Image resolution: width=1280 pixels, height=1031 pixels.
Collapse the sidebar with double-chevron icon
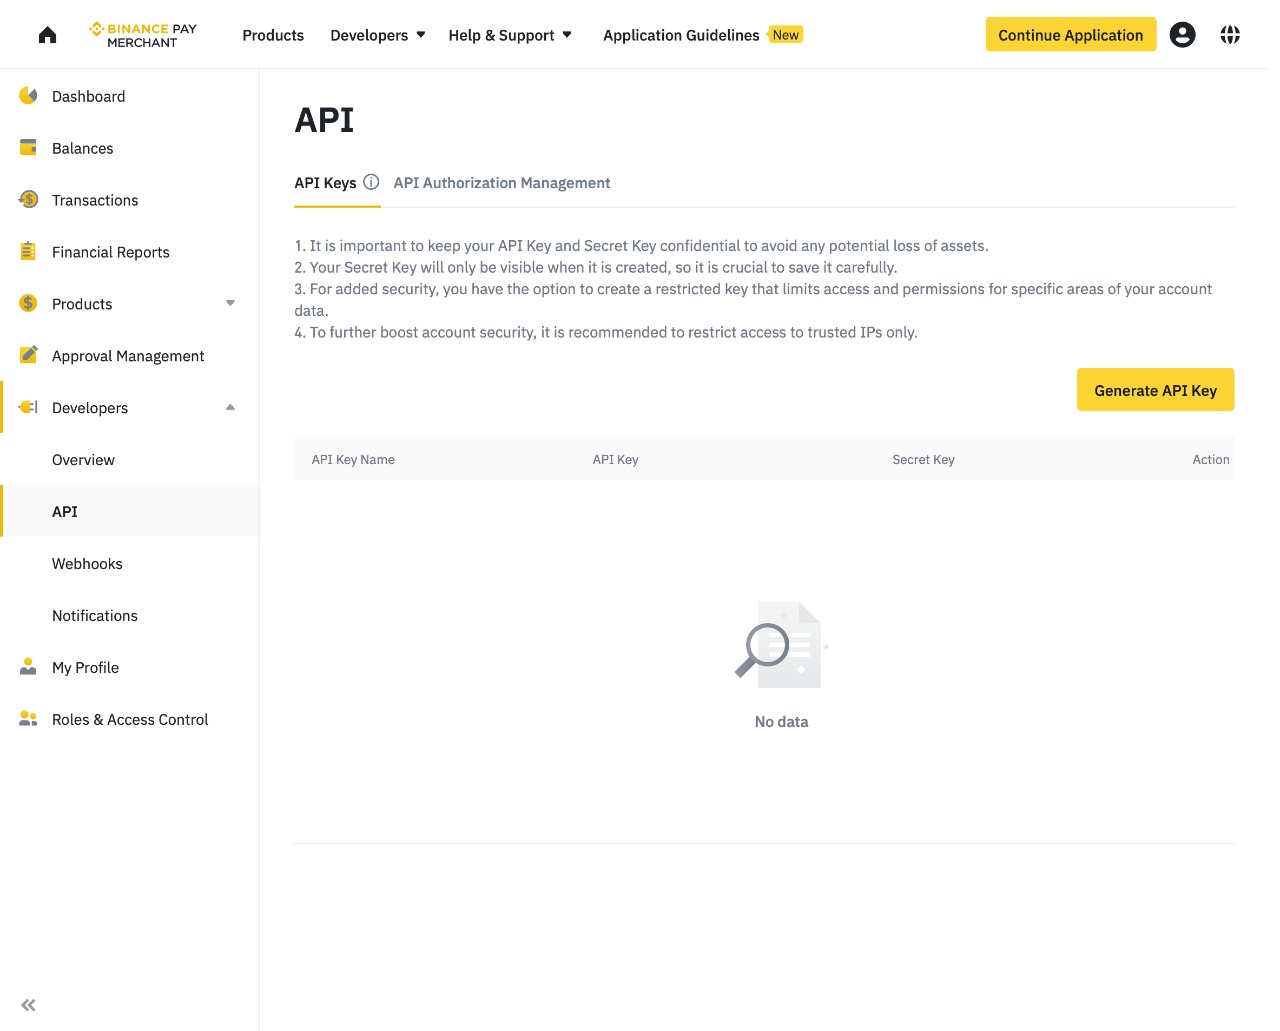pyautogui.click(x=28, y=1005)
